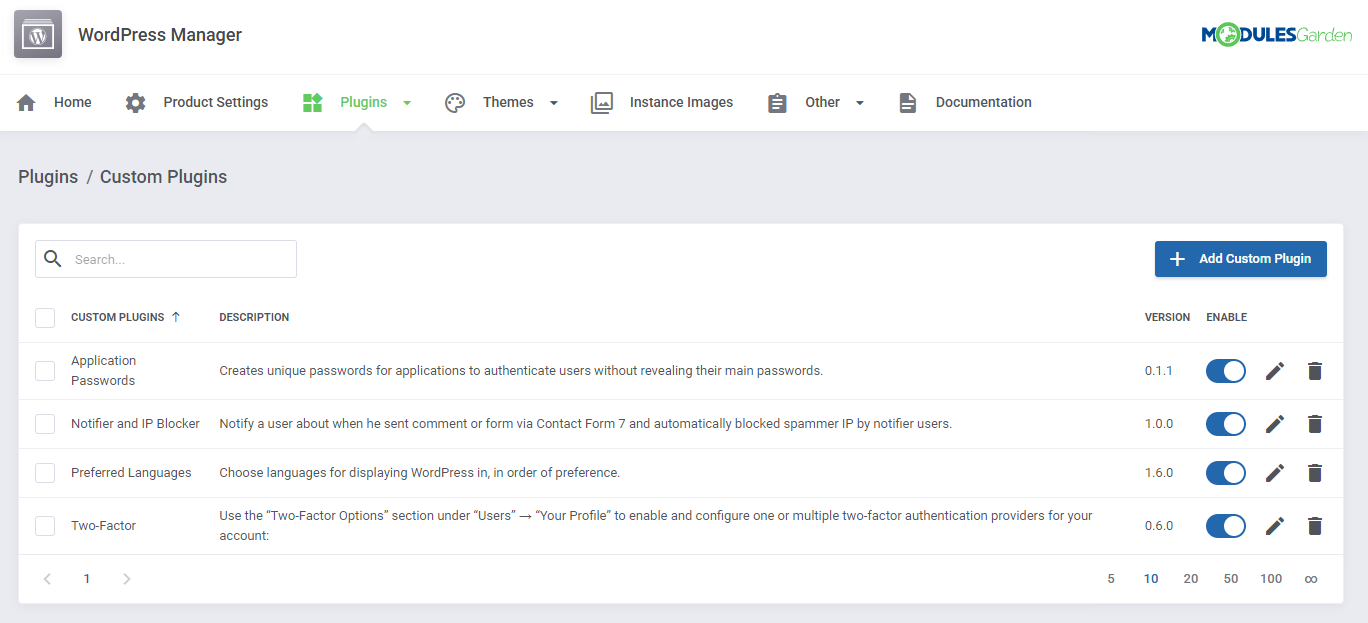This screenshot has height=623, width=1368.
Task: Click the Themes palette icon
Action: coord(455,101)
